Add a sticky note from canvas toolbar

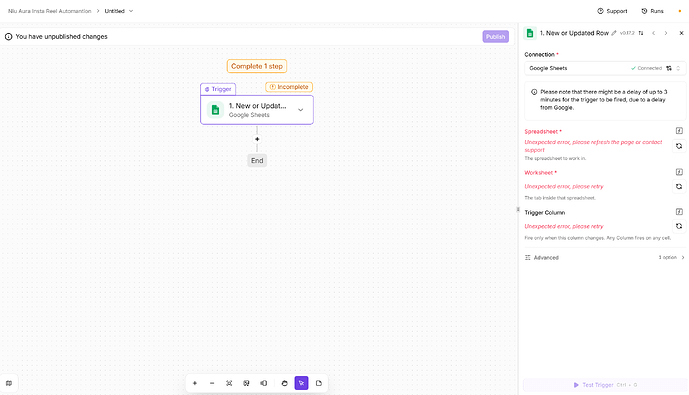click(319, 383)
